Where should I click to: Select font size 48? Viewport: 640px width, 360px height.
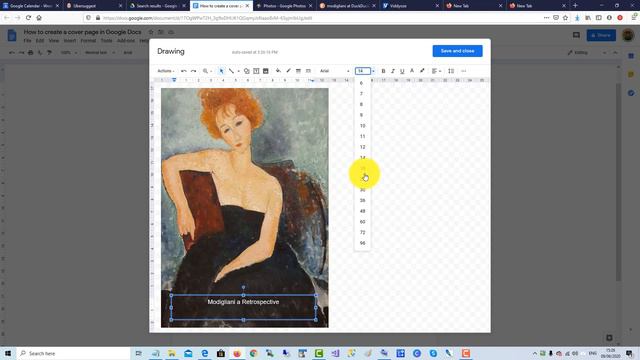point(362,211)
